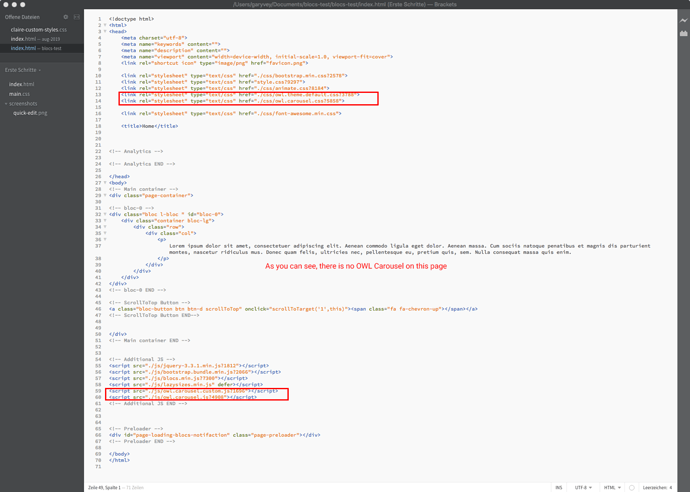690x492 pixels.
Task: Collapse the head tag fold arrow on line 3
Action: (105, 32)
